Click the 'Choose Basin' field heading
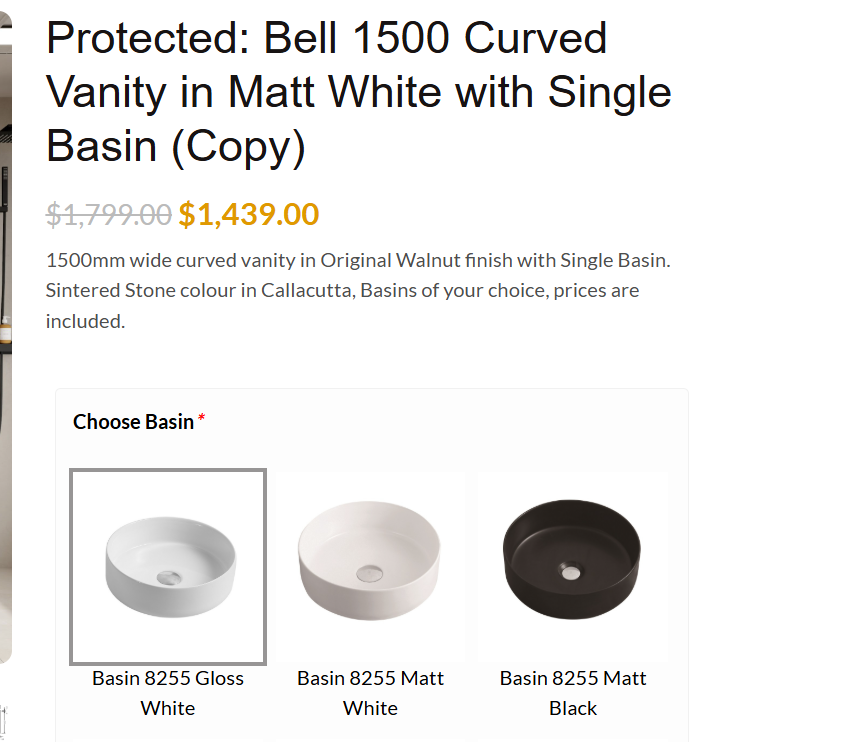 134,422
